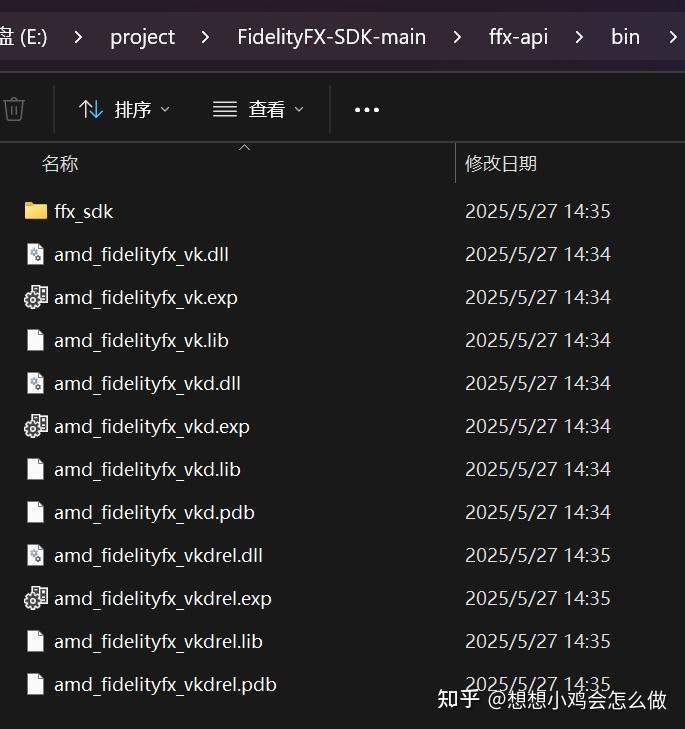Navigate to ffx-api breadcrumb
The height and width of the screenshot is (729, 685).
pyautogui.click(x=518, y=37)
